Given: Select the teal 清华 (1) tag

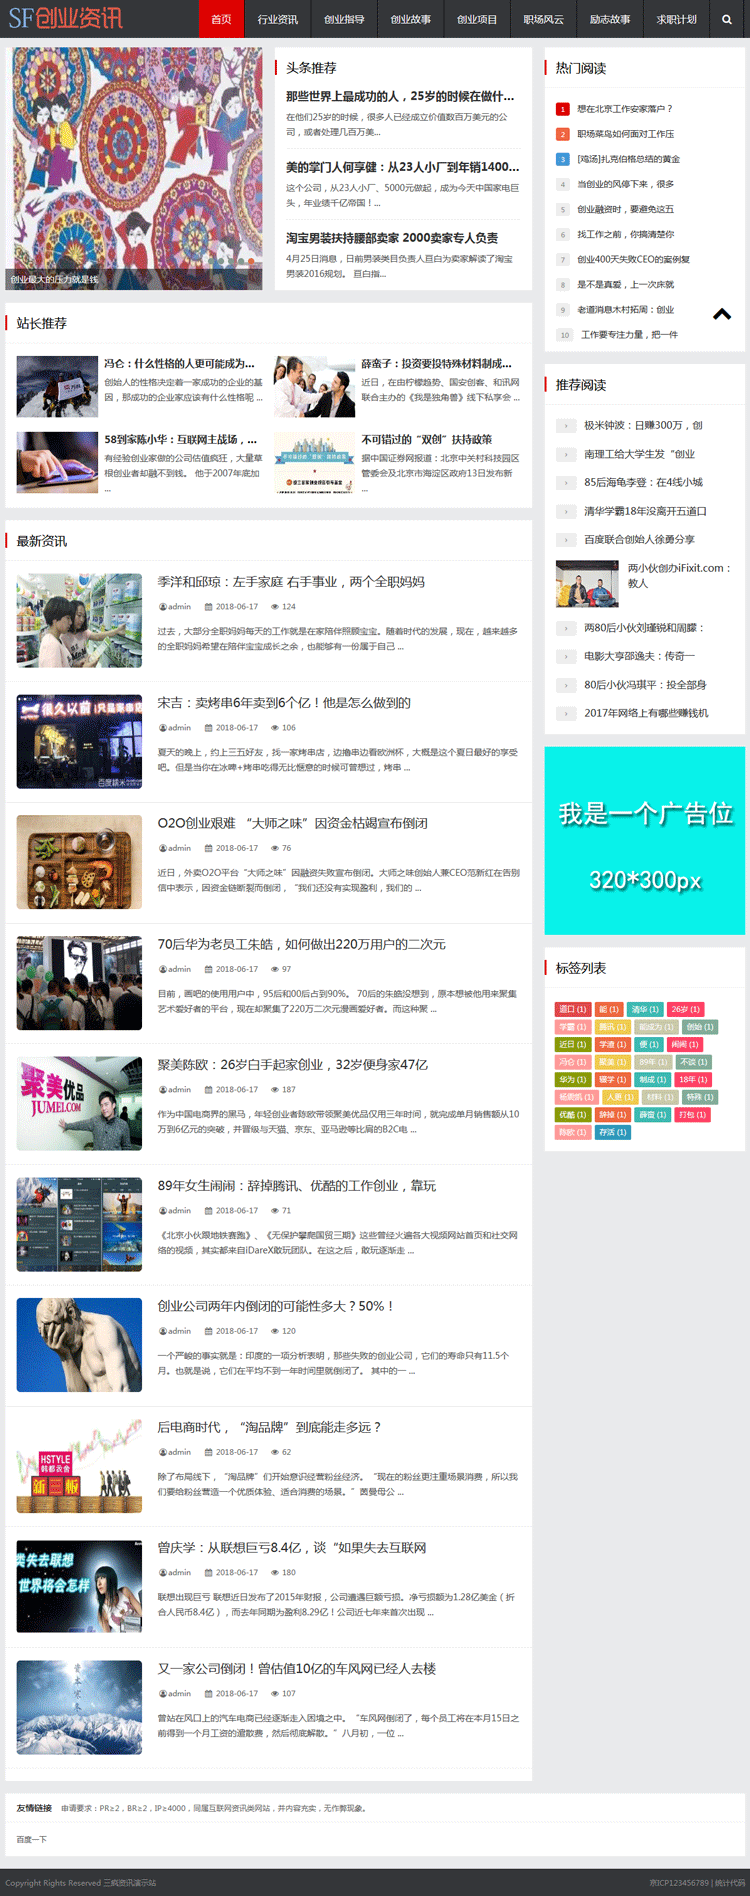Looking at the screenshot, I should click(x=646, y=1009).
